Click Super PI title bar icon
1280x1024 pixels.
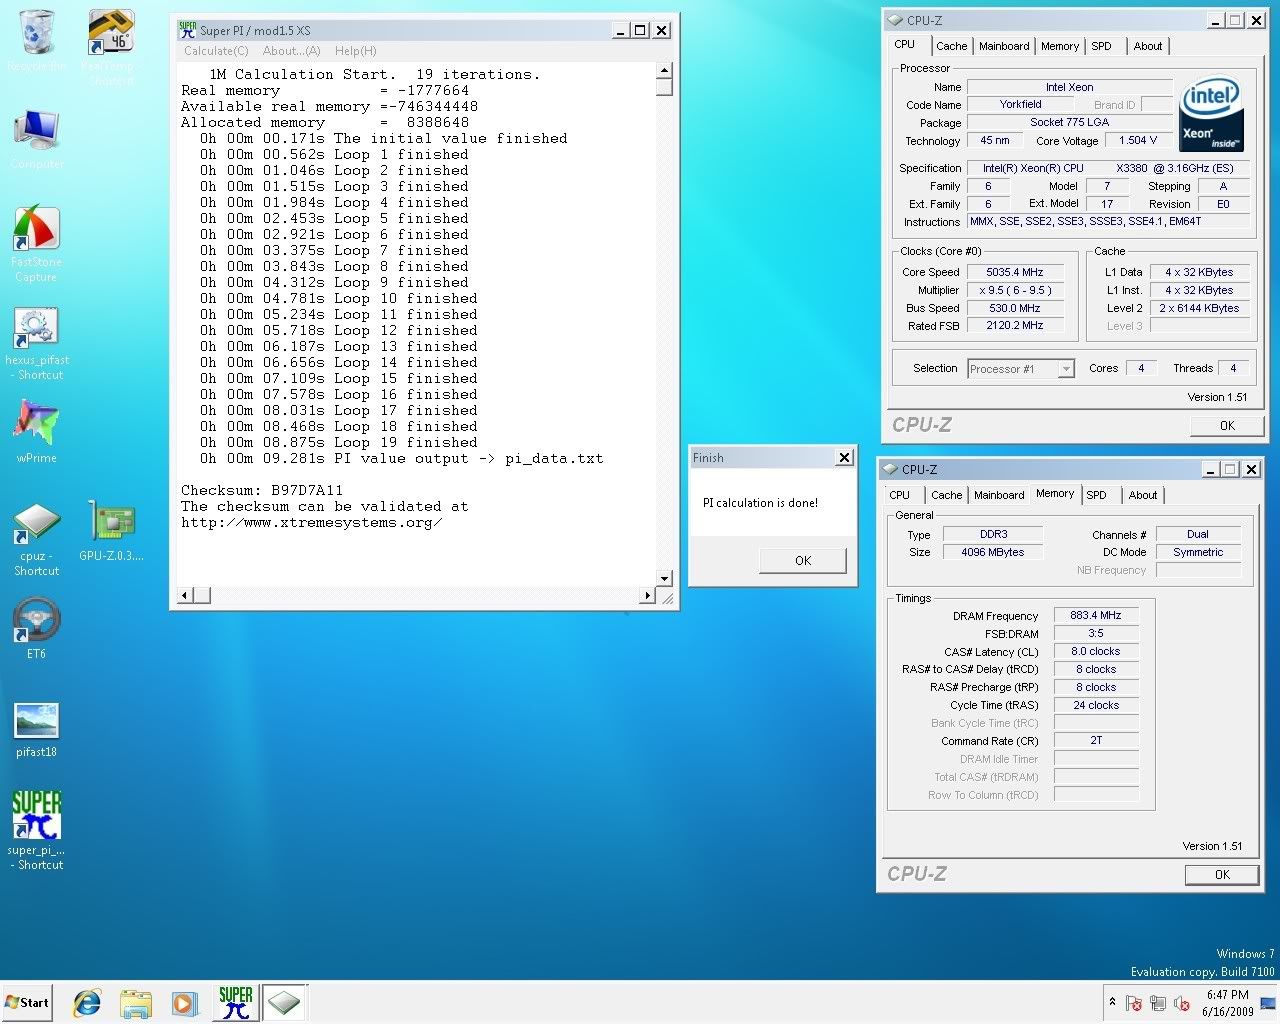[187, 30]
